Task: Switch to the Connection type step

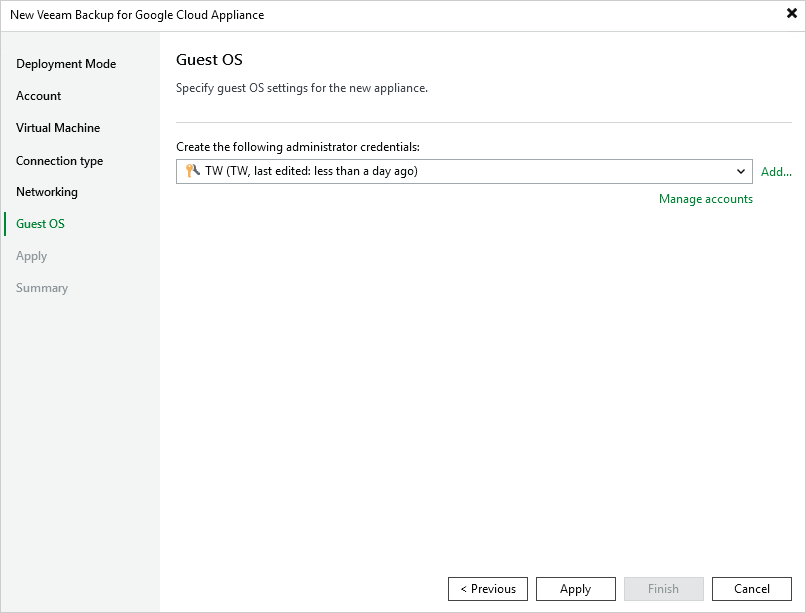Action: point(60,161)
